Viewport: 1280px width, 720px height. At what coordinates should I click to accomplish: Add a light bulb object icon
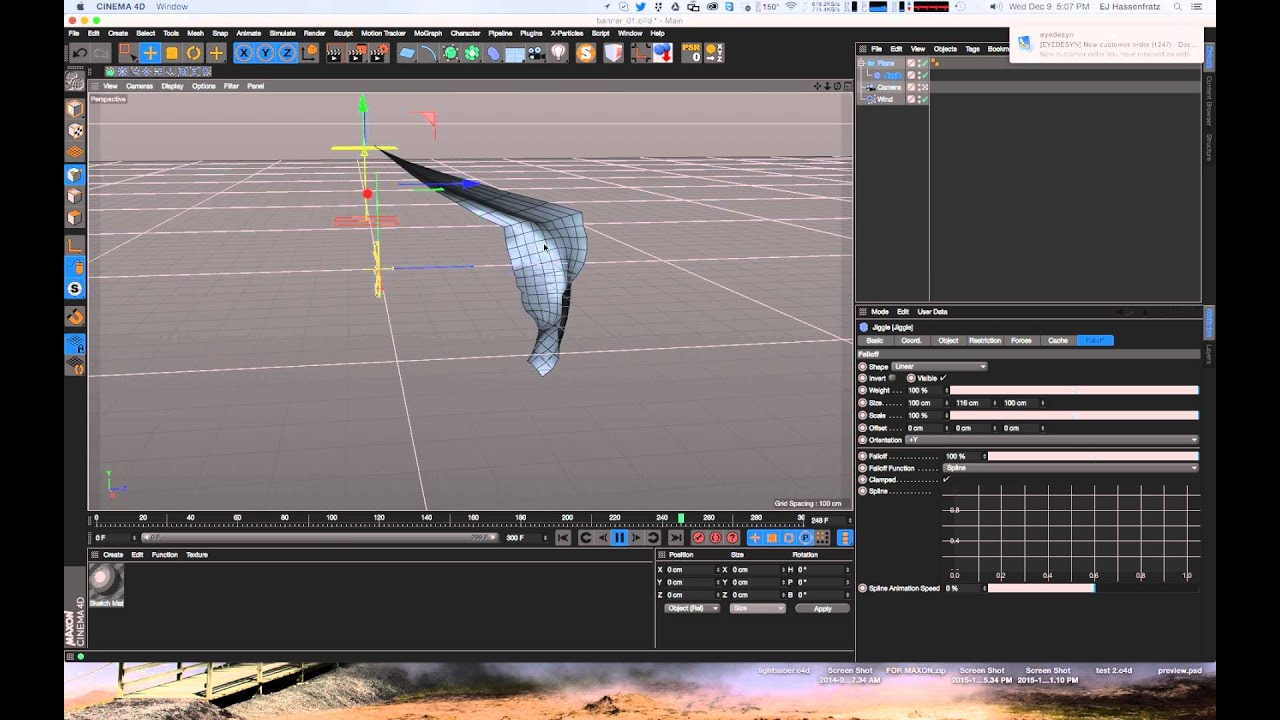click(559, 53)
